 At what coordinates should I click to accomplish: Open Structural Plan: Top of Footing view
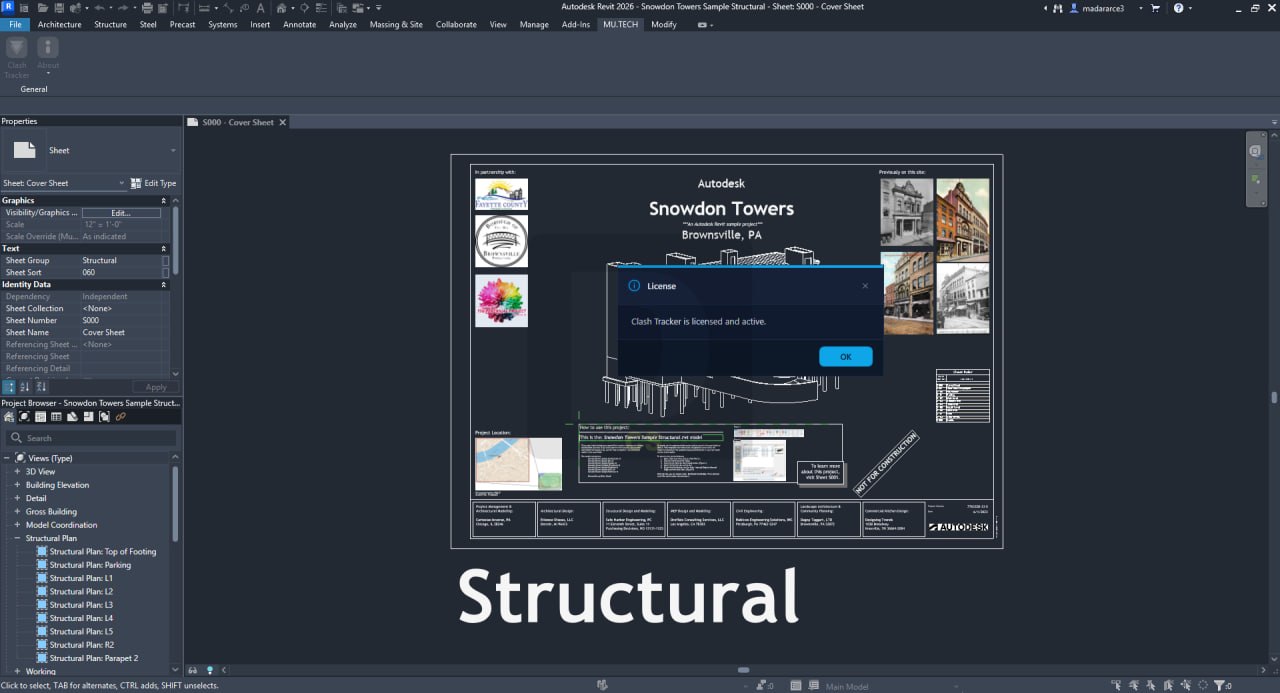click(x=103, y=551)
